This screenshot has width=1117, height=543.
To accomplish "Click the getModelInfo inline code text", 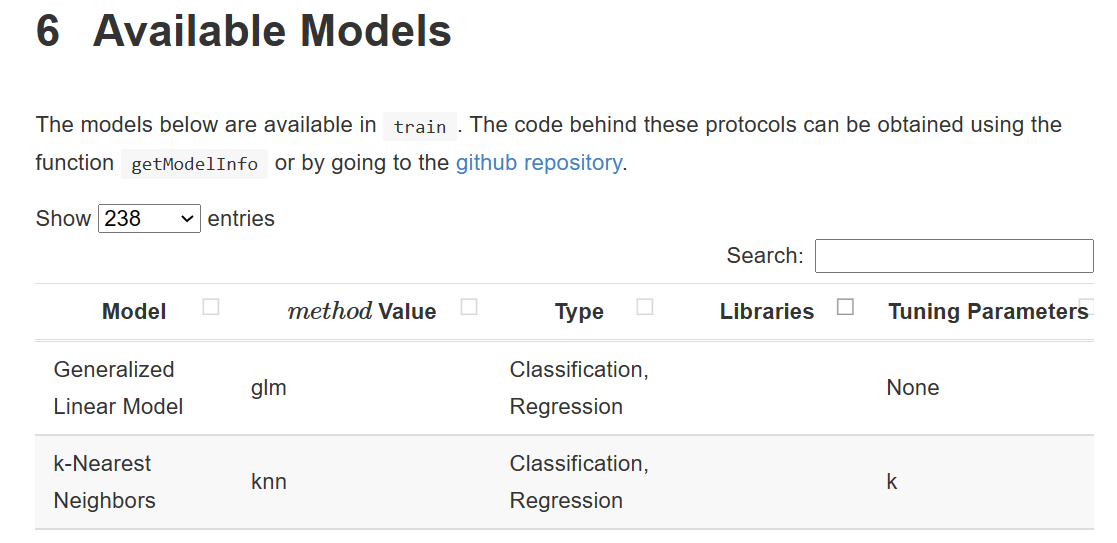I will point(194,164).
